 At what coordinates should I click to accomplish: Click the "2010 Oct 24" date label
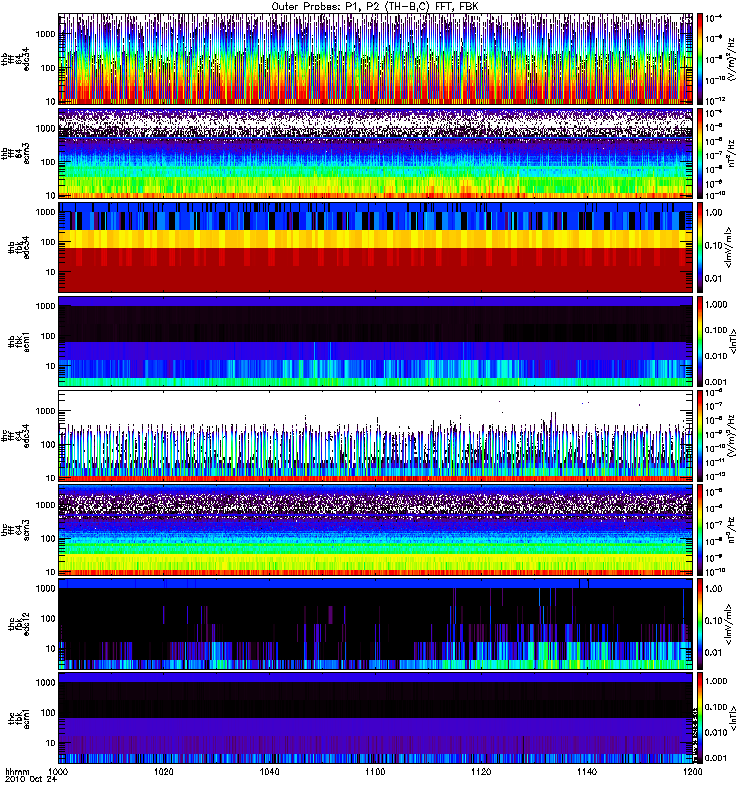point(31,780)
